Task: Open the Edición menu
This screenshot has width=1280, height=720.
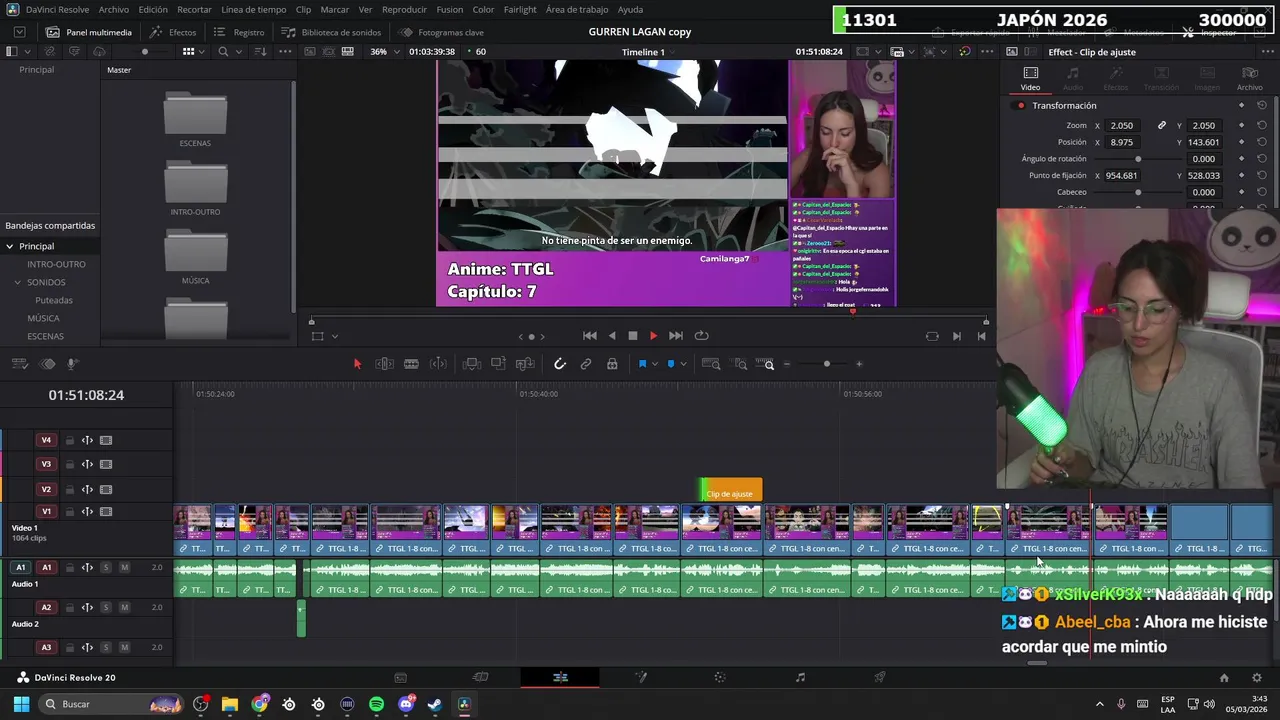Action: click(x=153, y=9)
